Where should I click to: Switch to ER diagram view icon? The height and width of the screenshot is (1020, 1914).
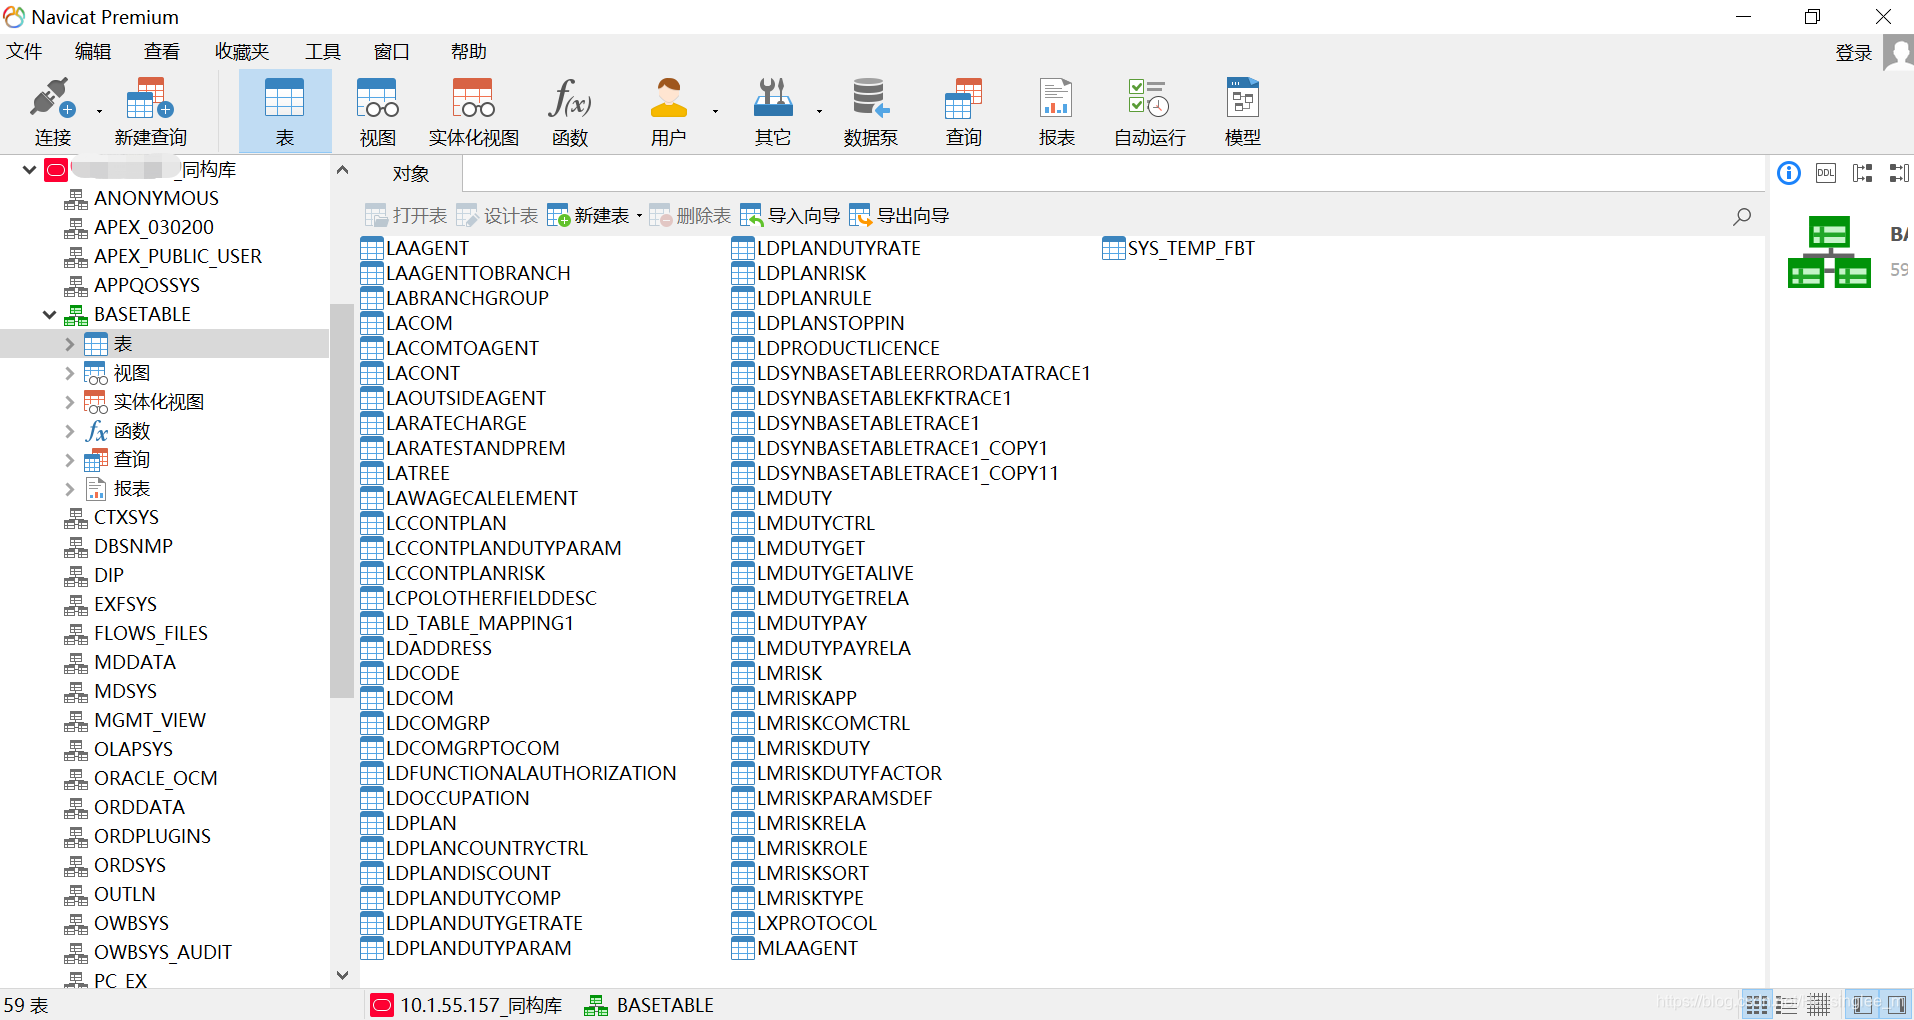tap(1819, 1005)
